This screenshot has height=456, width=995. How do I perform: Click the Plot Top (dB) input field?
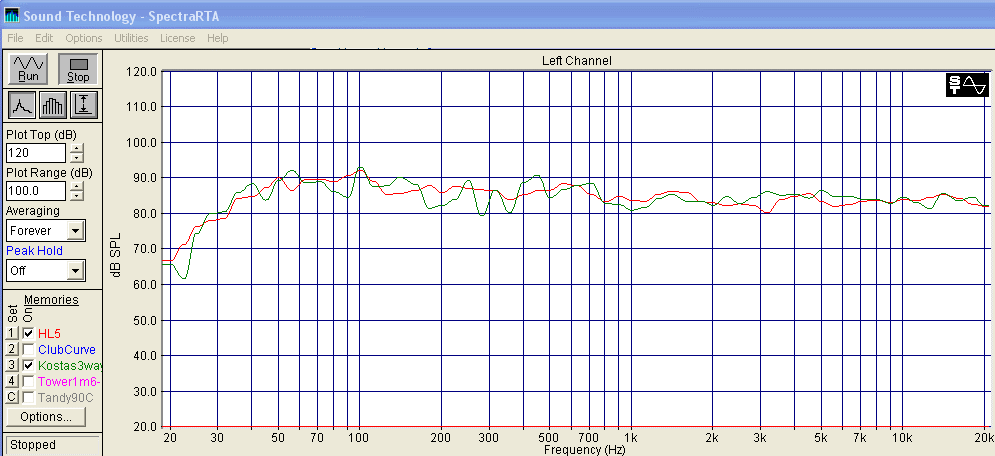click(36, 153)
